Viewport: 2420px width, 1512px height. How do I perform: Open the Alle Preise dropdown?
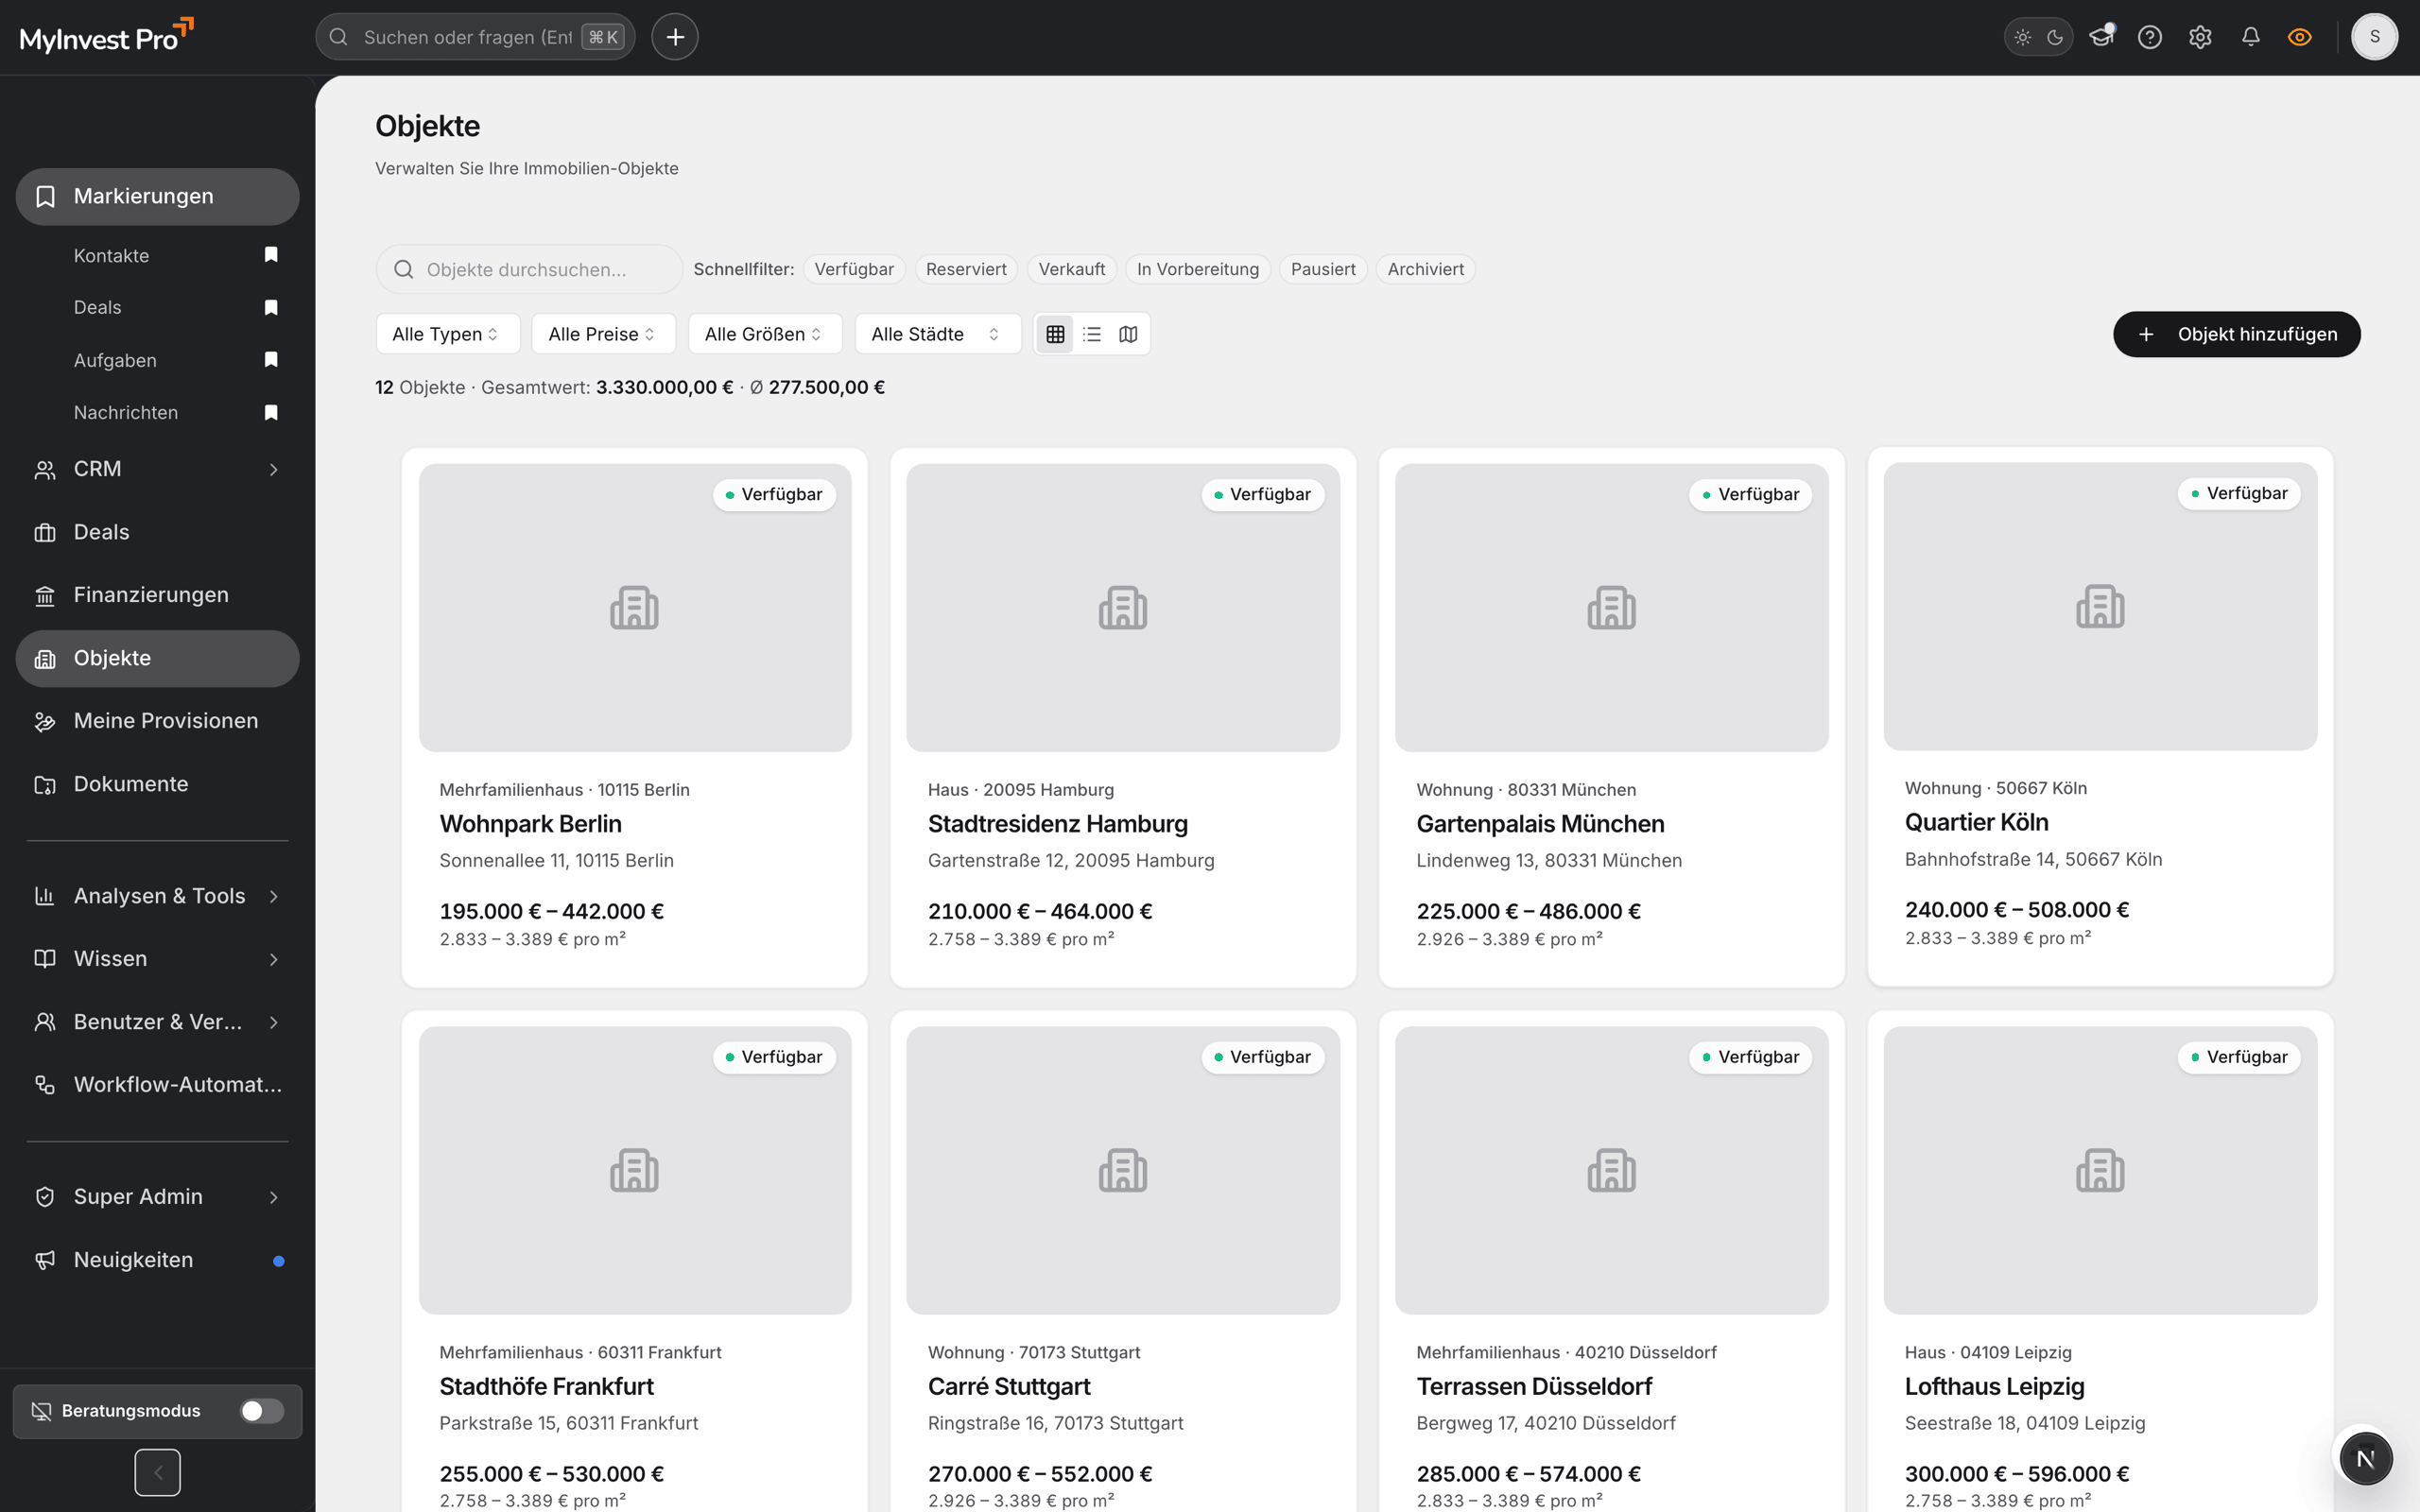click(x=603, y=334)
